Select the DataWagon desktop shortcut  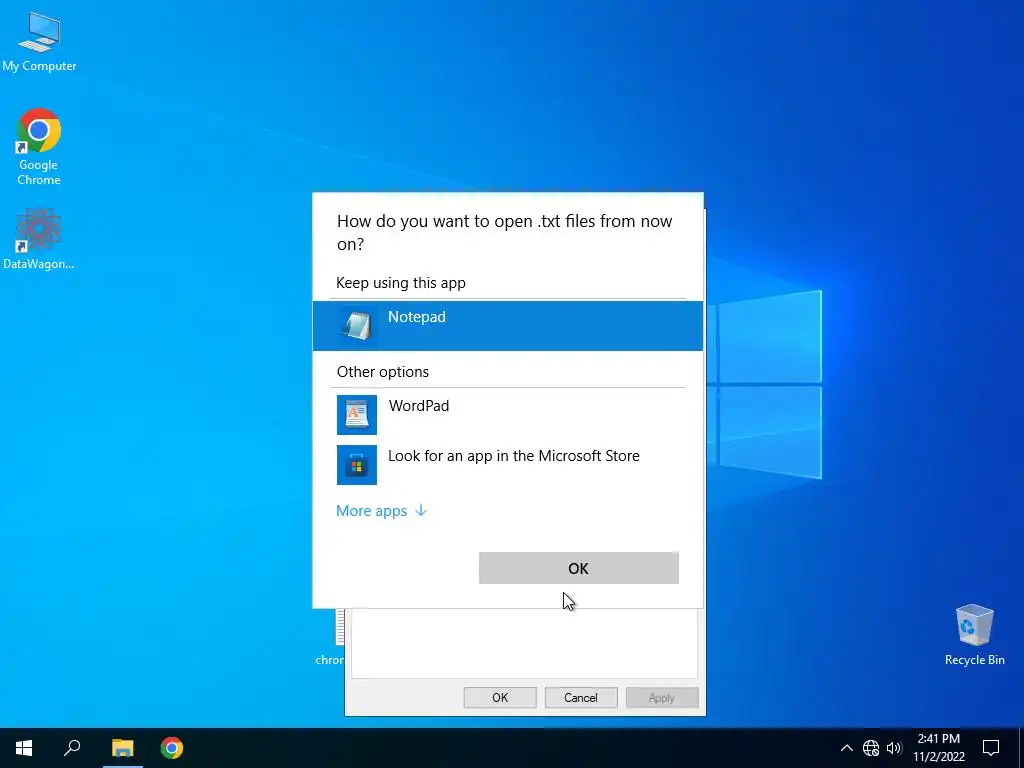39,239
